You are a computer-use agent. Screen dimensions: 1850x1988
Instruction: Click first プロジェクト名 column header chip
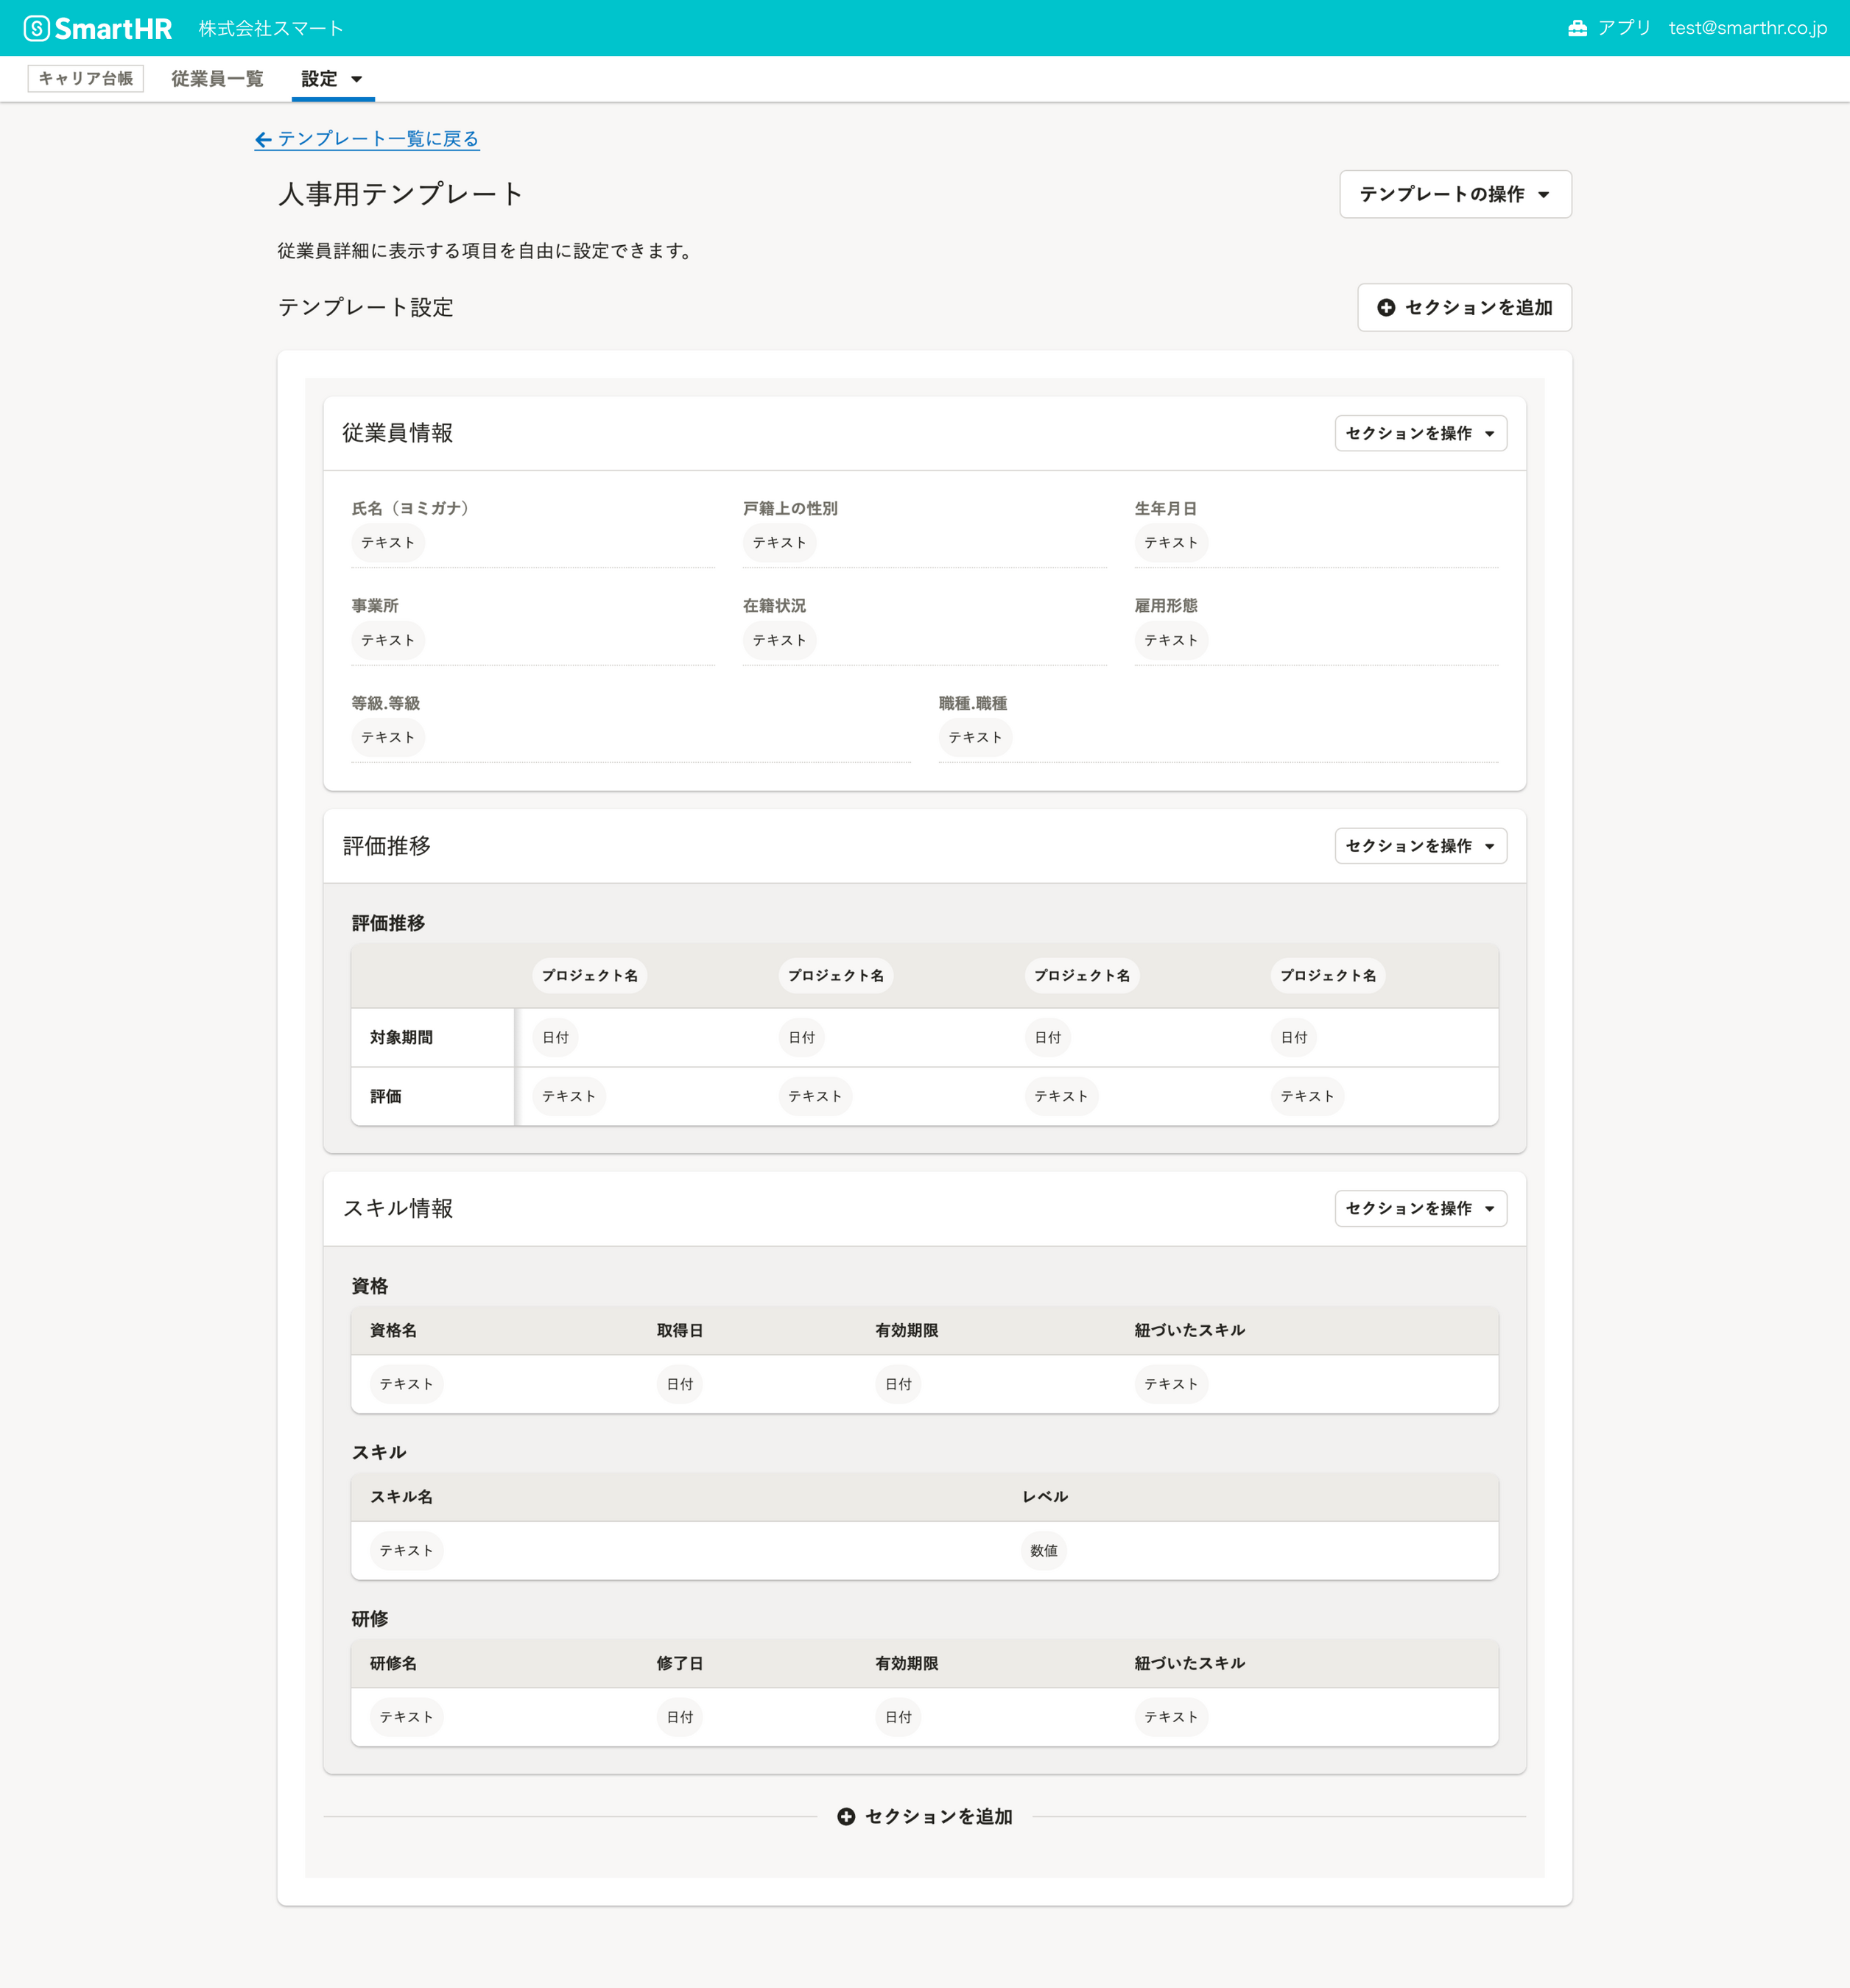pyautogui.click(x=589, y=975)
